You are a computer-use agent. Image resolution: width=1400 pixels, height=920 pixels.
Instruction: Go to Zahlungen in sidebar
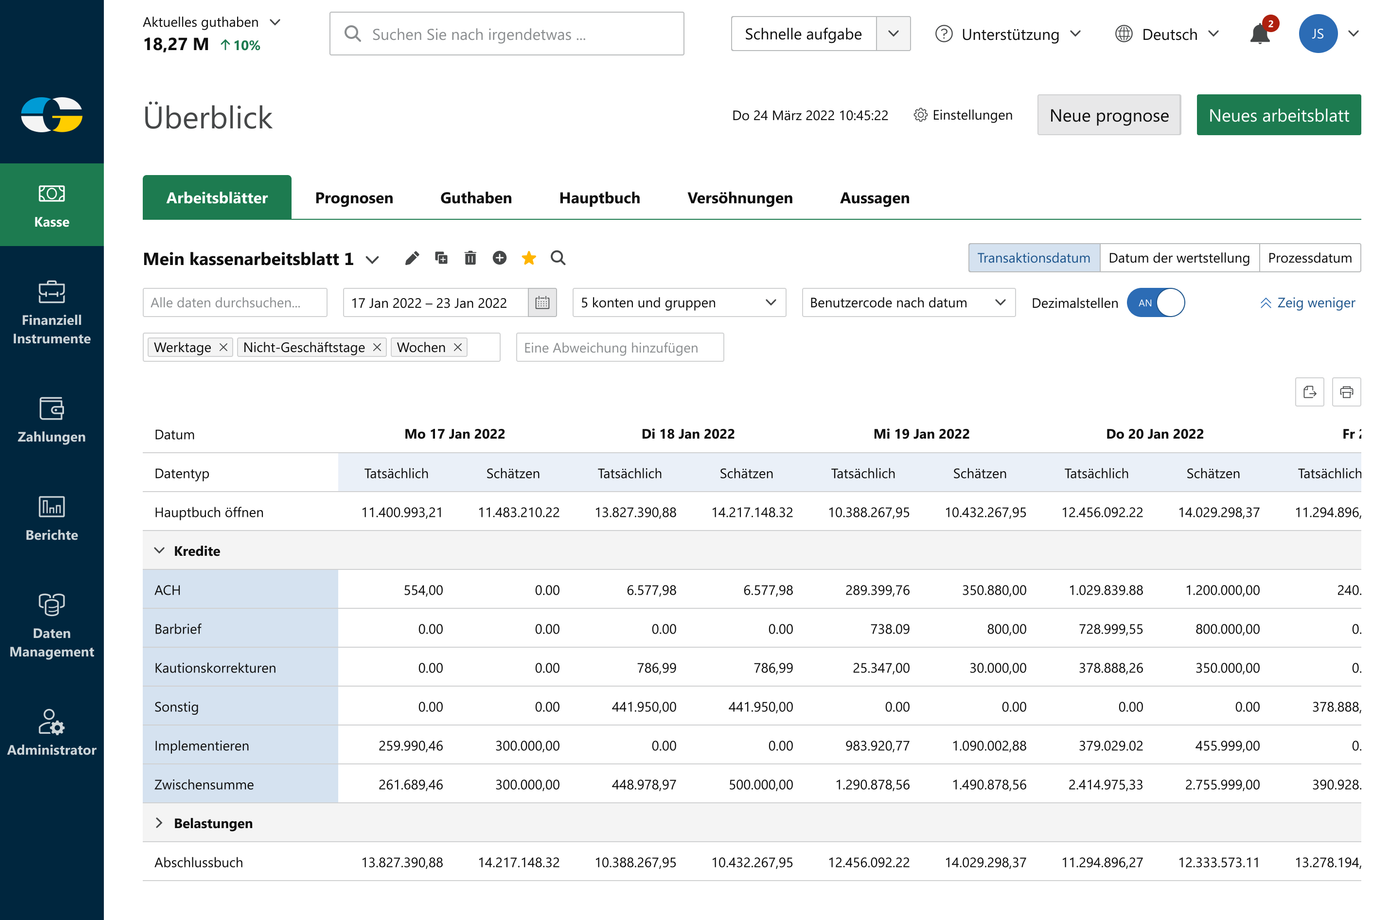(52, 420)
